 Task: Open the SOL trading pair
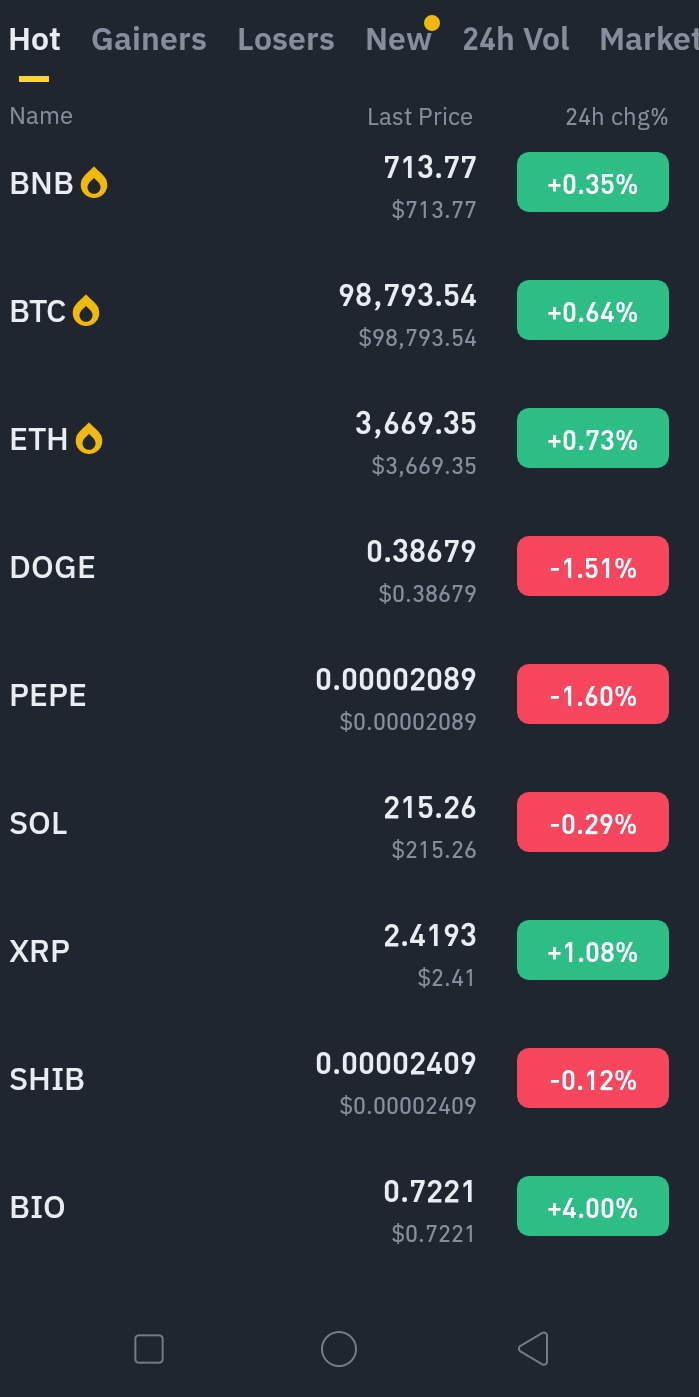point(39,823)
